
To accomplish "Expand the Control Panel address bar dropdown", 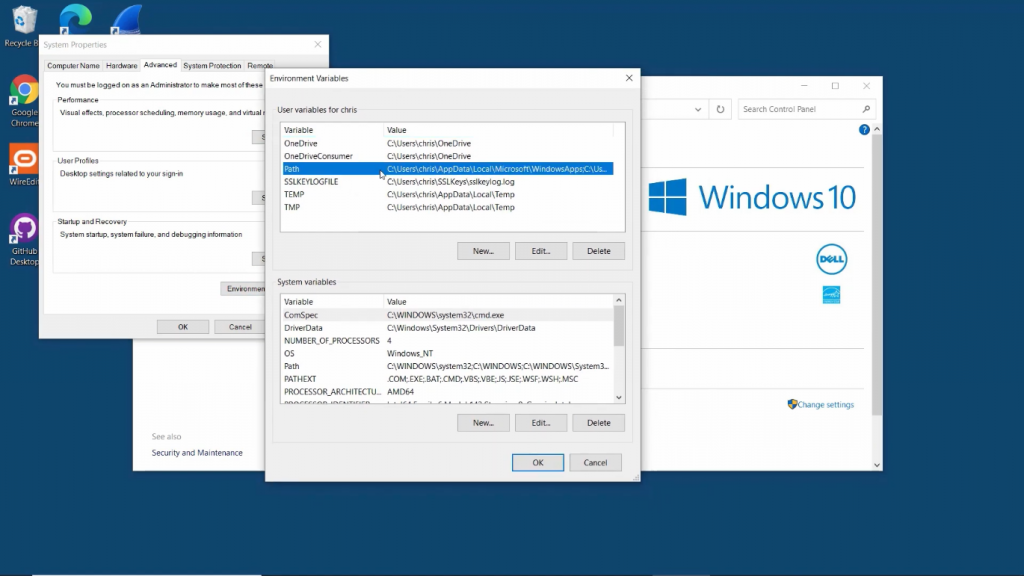I will (696, 109).
